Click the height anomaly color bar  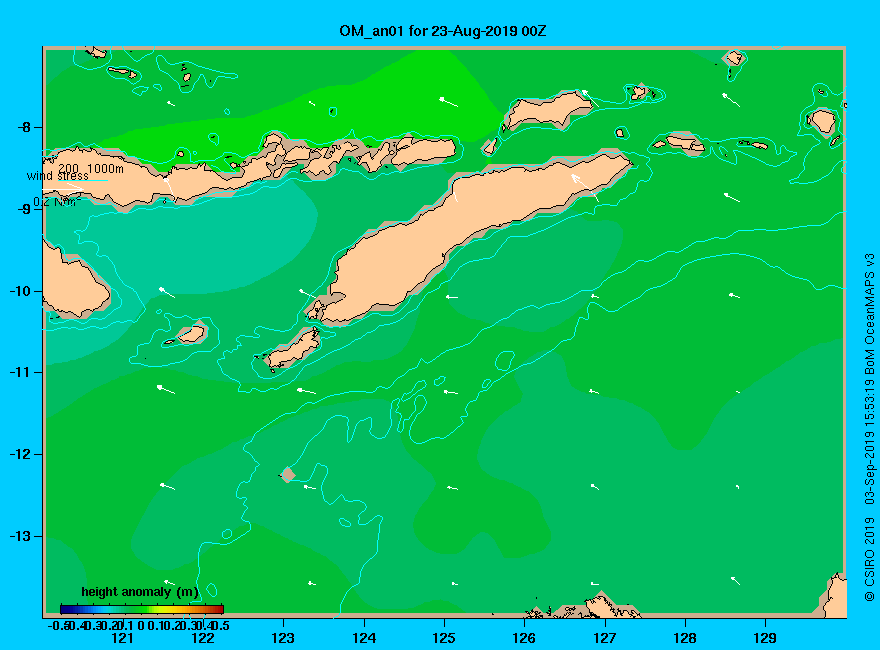coord(142,609)
